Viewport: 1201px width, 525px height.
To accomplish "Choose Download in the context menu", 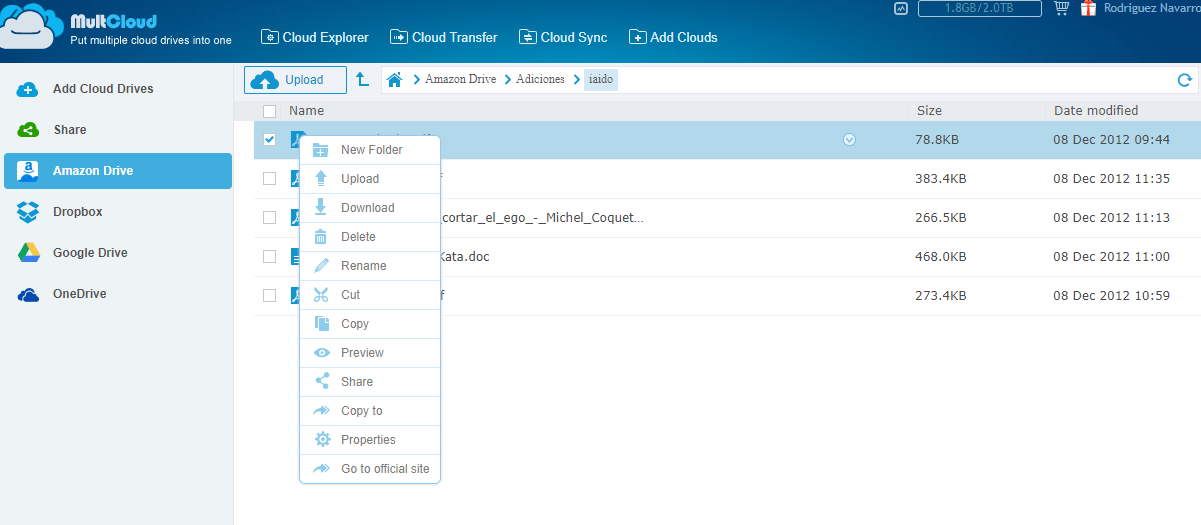I will [370, 208].
